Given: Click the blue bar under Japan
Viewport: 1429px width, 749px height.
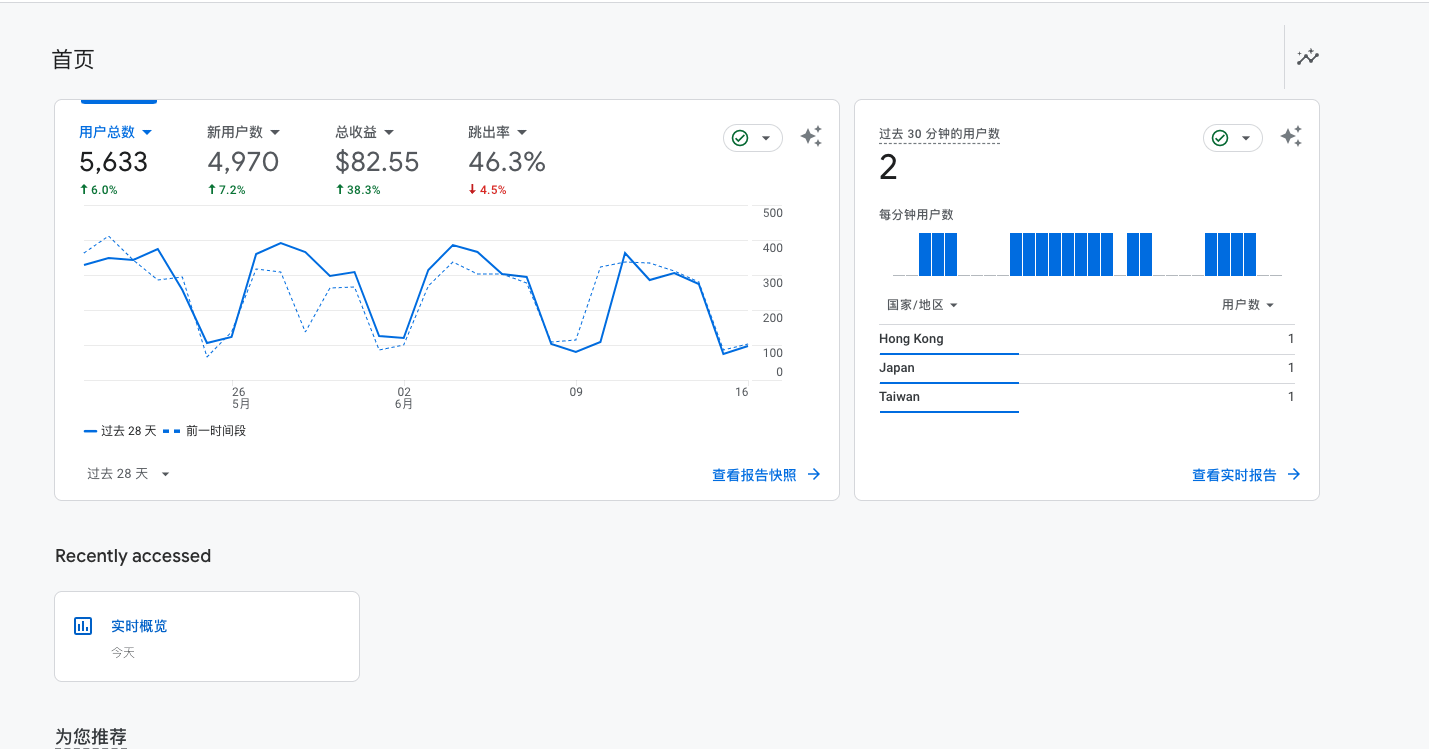Looking at the screenshot, I should (948, 383).
